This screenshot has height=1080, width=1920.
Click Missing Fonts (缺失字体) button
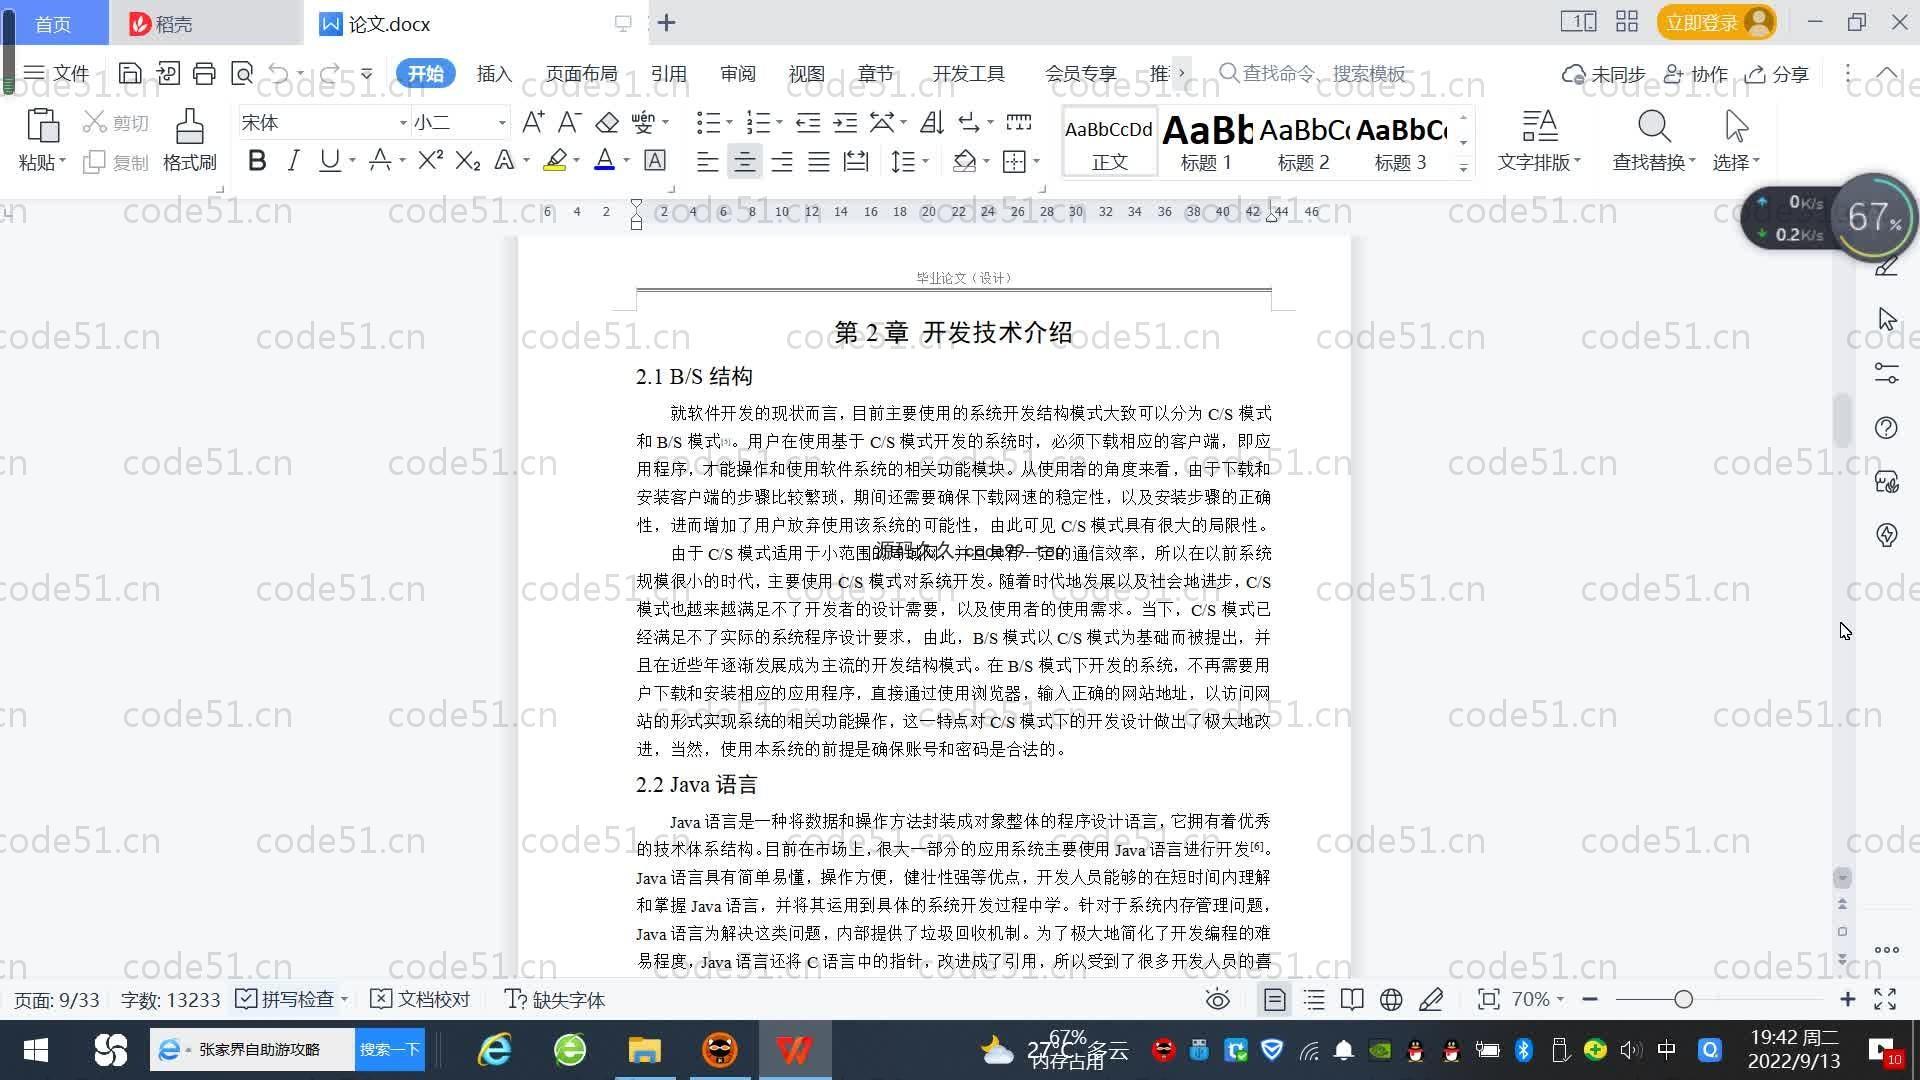(555, 999)
